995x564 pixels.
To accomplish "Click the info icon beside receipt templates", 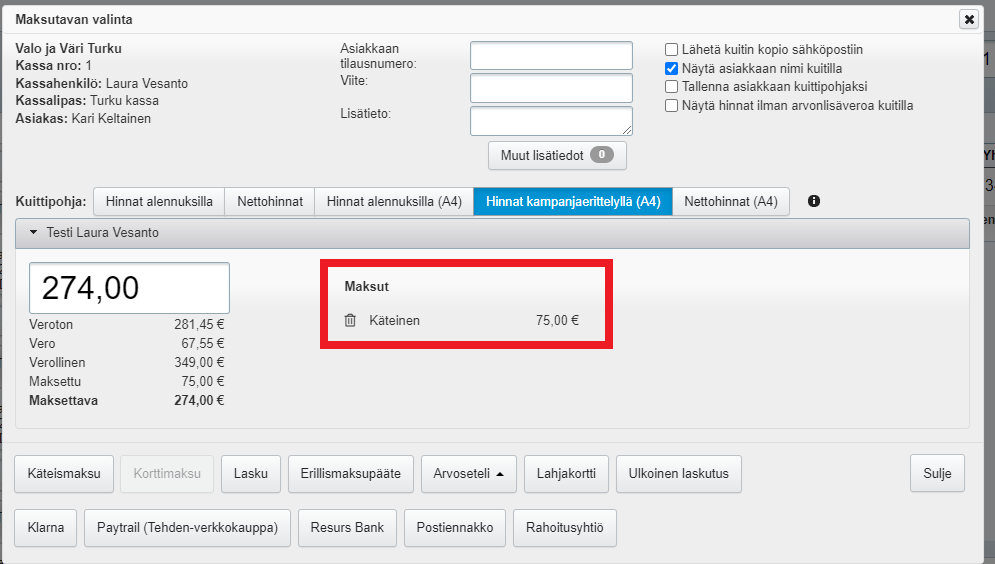I will (x=813, y=202).
